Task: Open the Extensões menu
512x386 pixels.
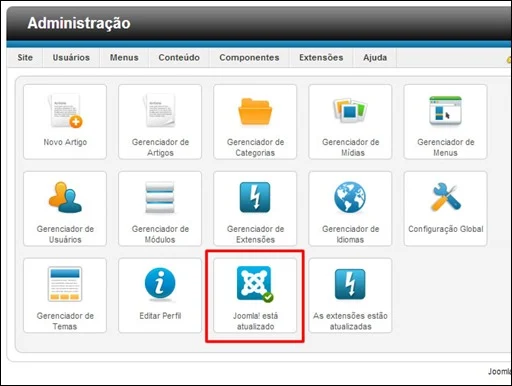Action: point(321,57)
